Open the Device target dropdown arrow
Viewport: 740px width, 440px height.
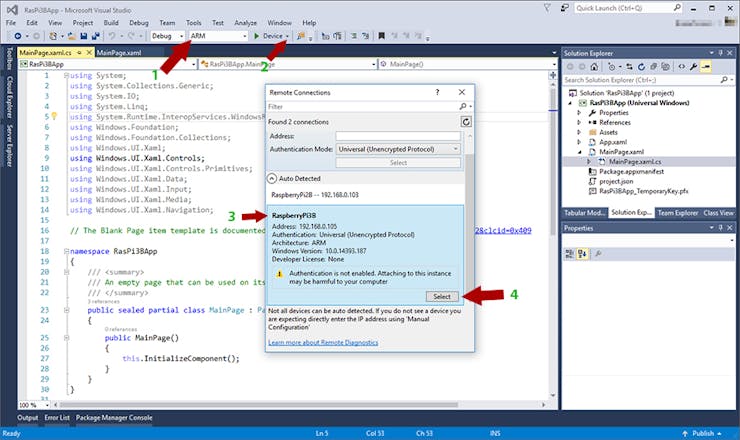[x=287, y=36]
